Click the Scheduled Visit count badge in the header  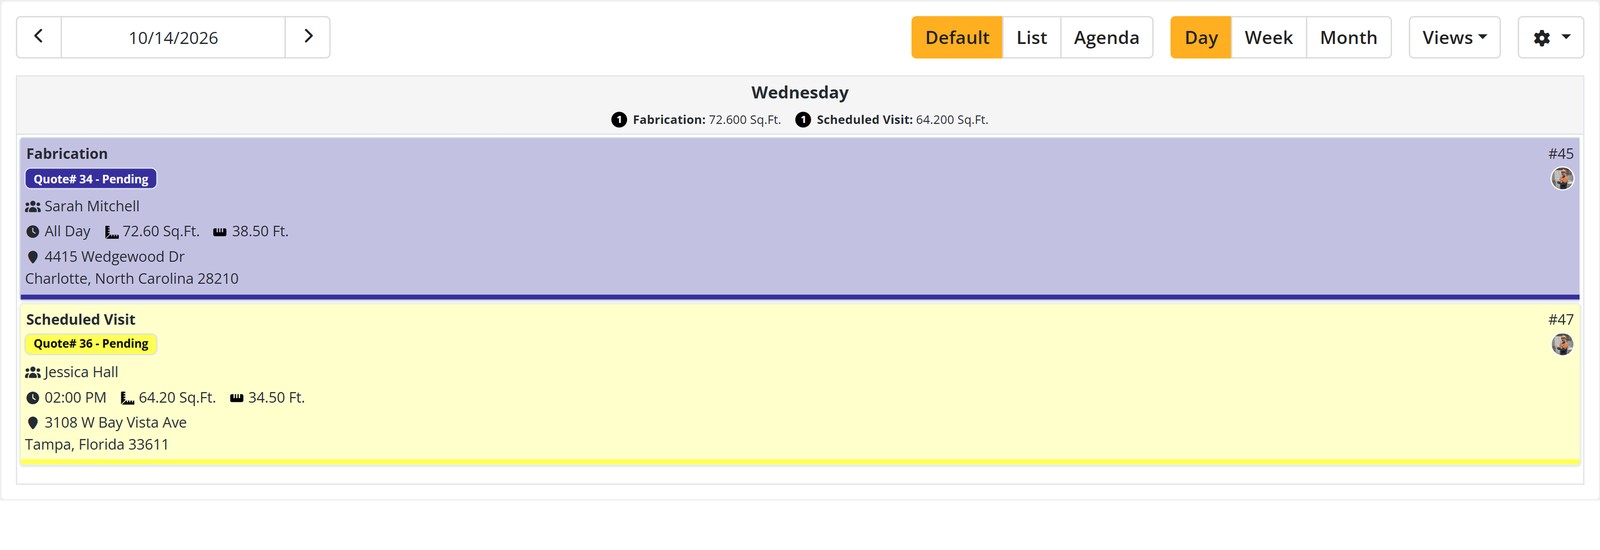pyautogui.click(x=803, y=120)
